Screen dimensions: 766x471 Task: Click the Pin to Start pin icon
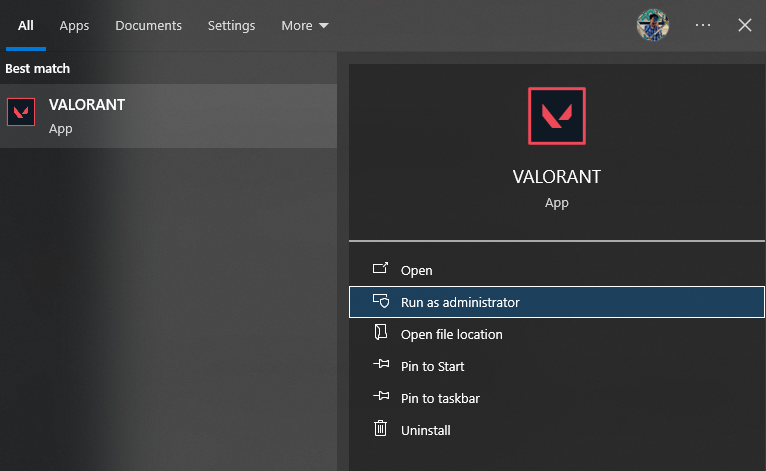[380, 366]
